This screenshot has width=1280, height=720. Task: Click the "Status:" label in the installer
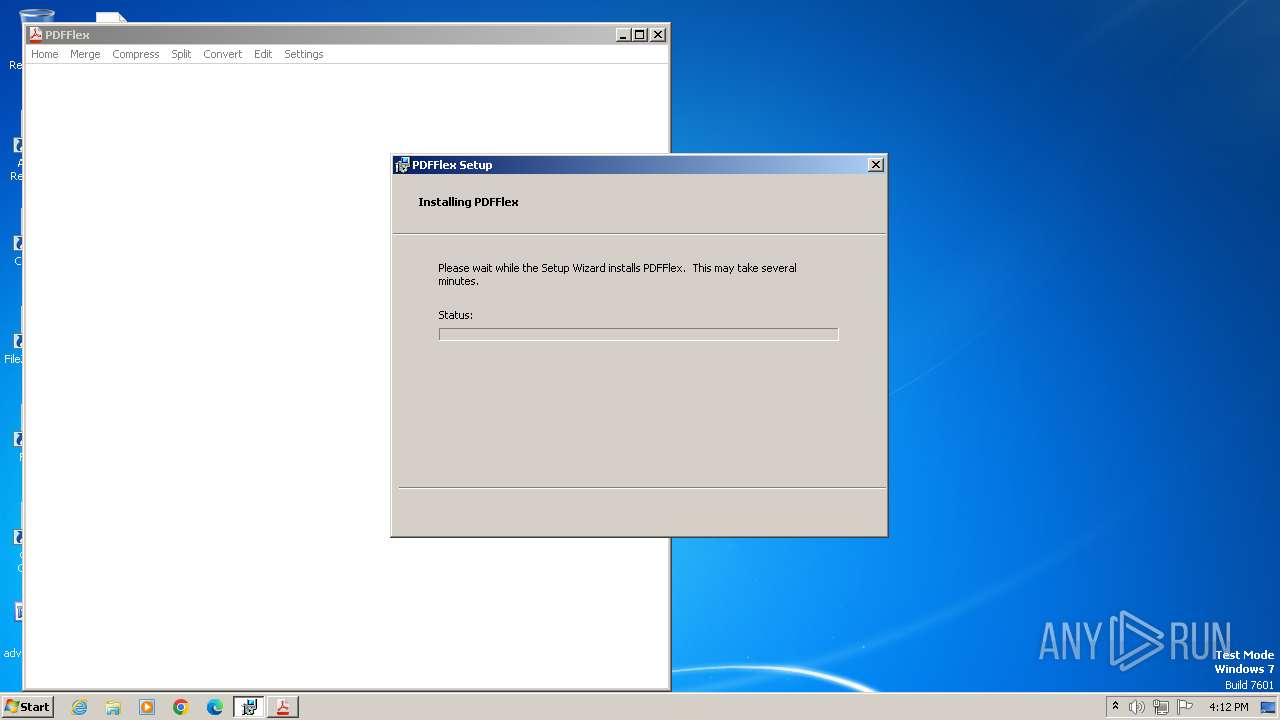point(455,315)
